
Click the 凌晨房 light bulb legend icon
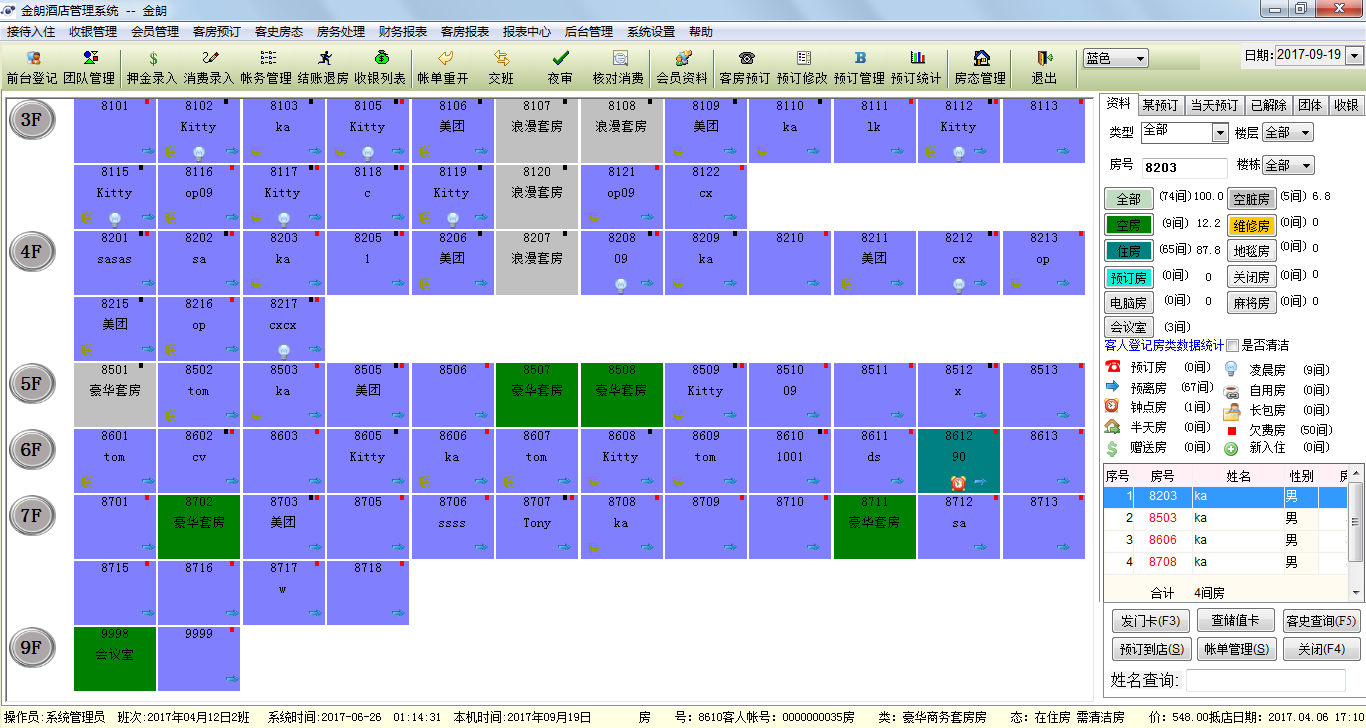click(x=1231, y=369)
